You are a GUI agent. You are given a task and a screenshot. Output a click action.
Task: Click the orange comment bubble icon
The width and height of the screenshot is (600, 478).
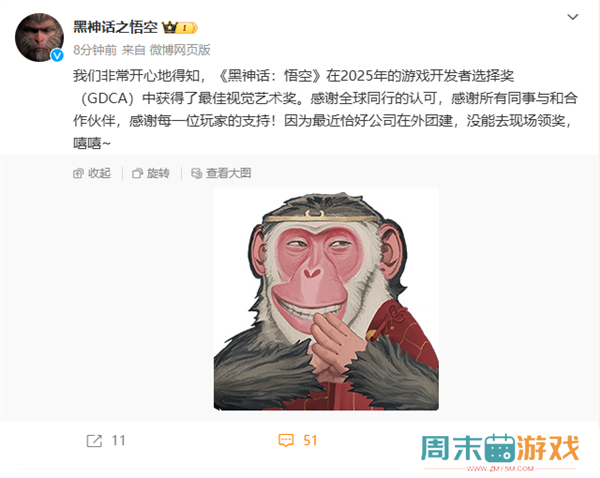coord(286,440)
